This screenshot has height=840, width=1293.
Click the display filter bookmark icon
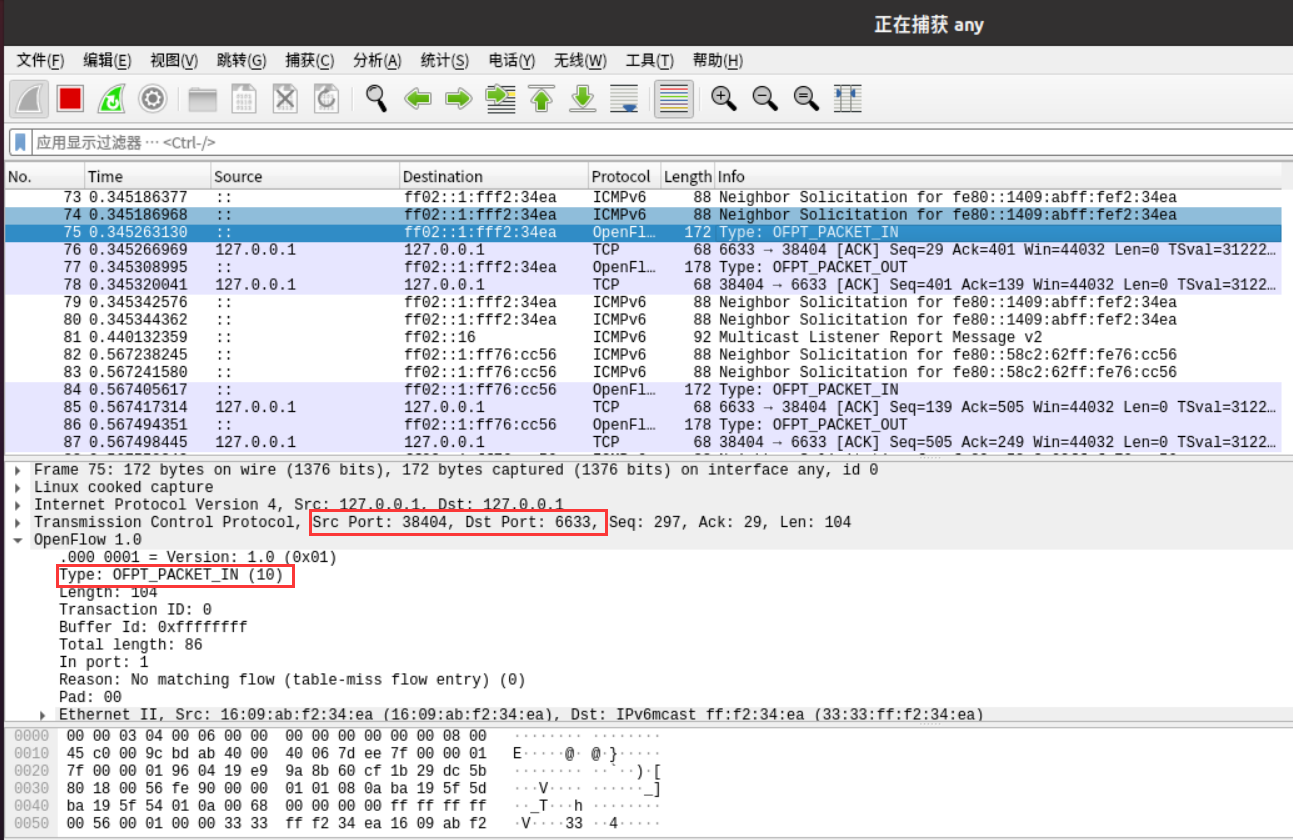[x=20, y=143]
